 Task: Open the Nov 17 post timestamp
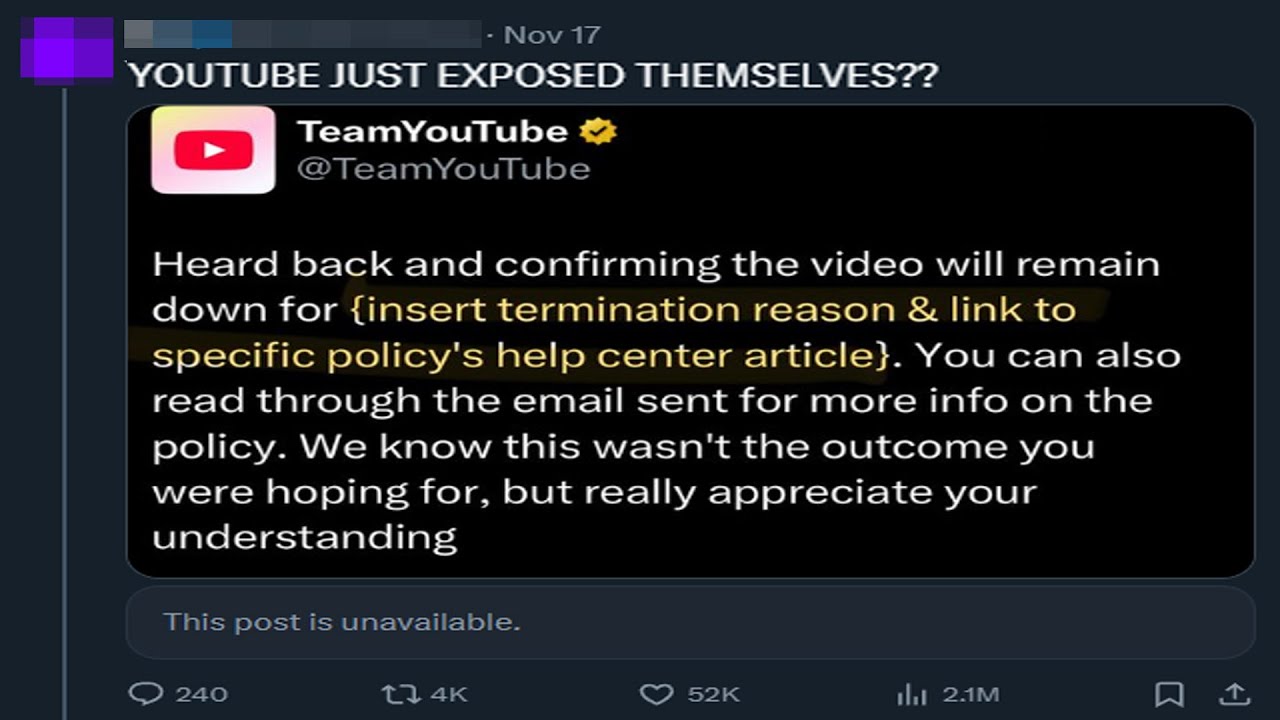pos(552,35)
